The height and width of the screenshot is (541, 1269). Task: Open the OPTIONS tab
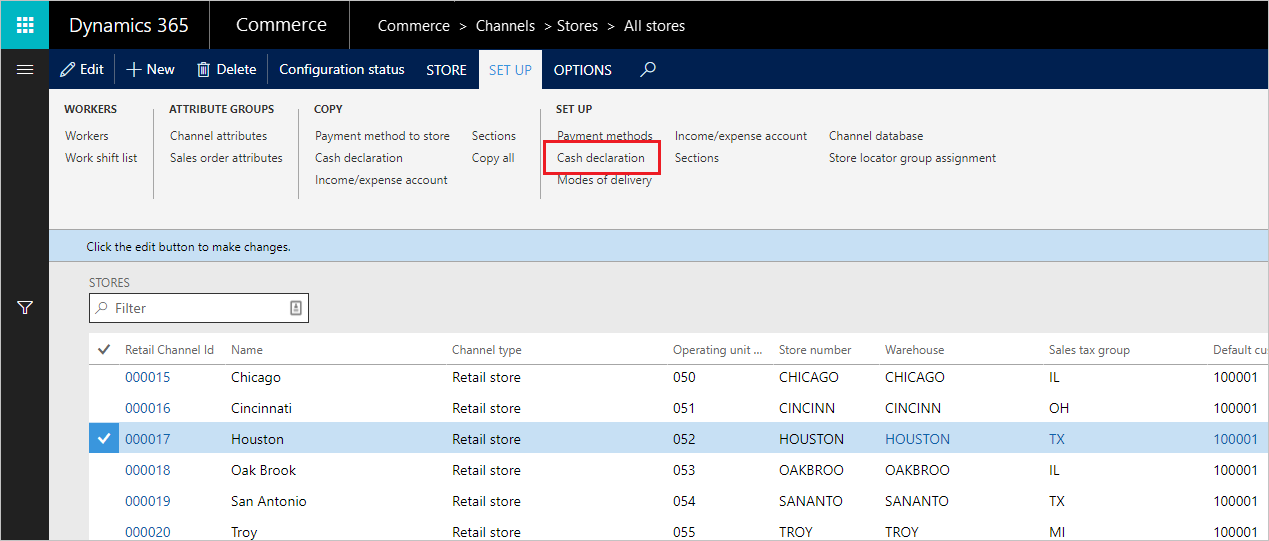pos(582,70)
